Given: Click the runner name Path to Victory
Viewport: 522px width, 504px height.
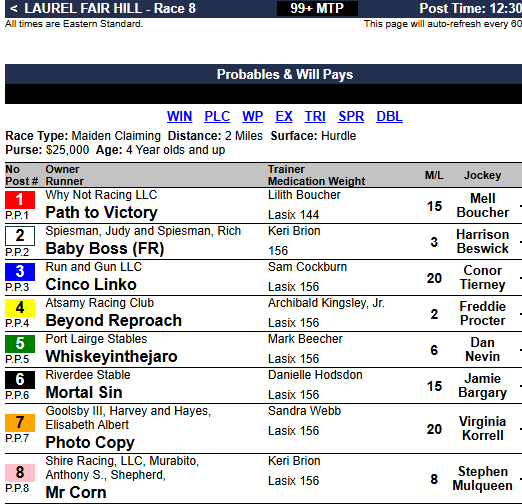Looking at the screenshot, I should click(101, 213).
